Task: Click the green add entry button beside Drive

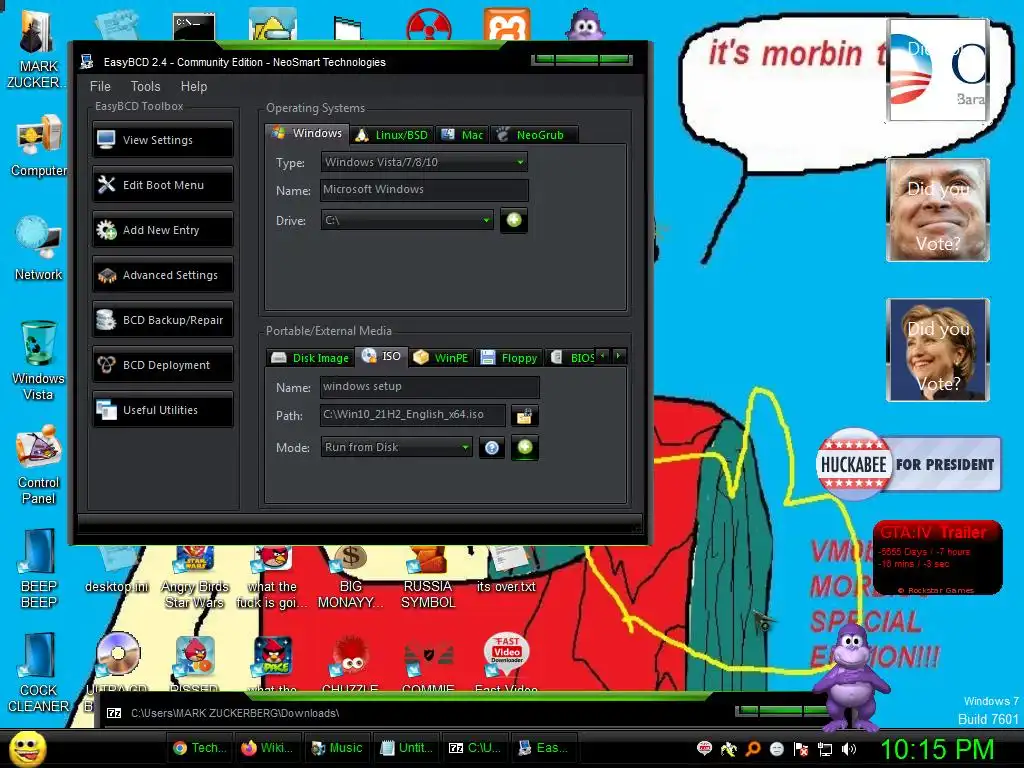Action: click(514, 220)
